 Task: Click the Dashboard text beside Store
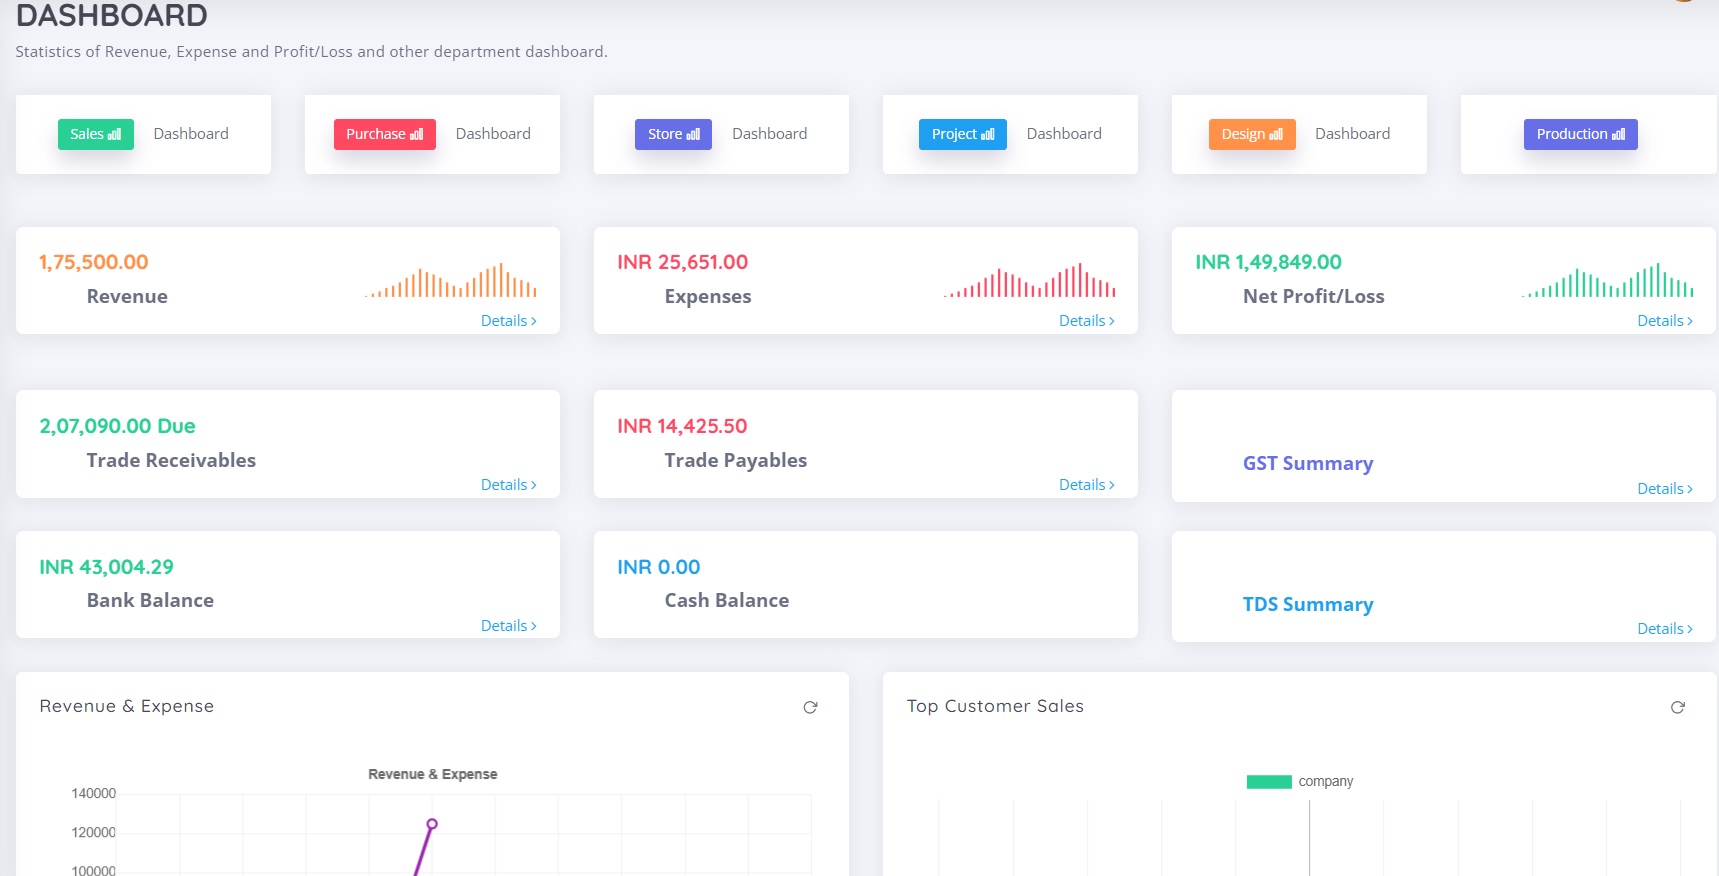click(769, 134)
